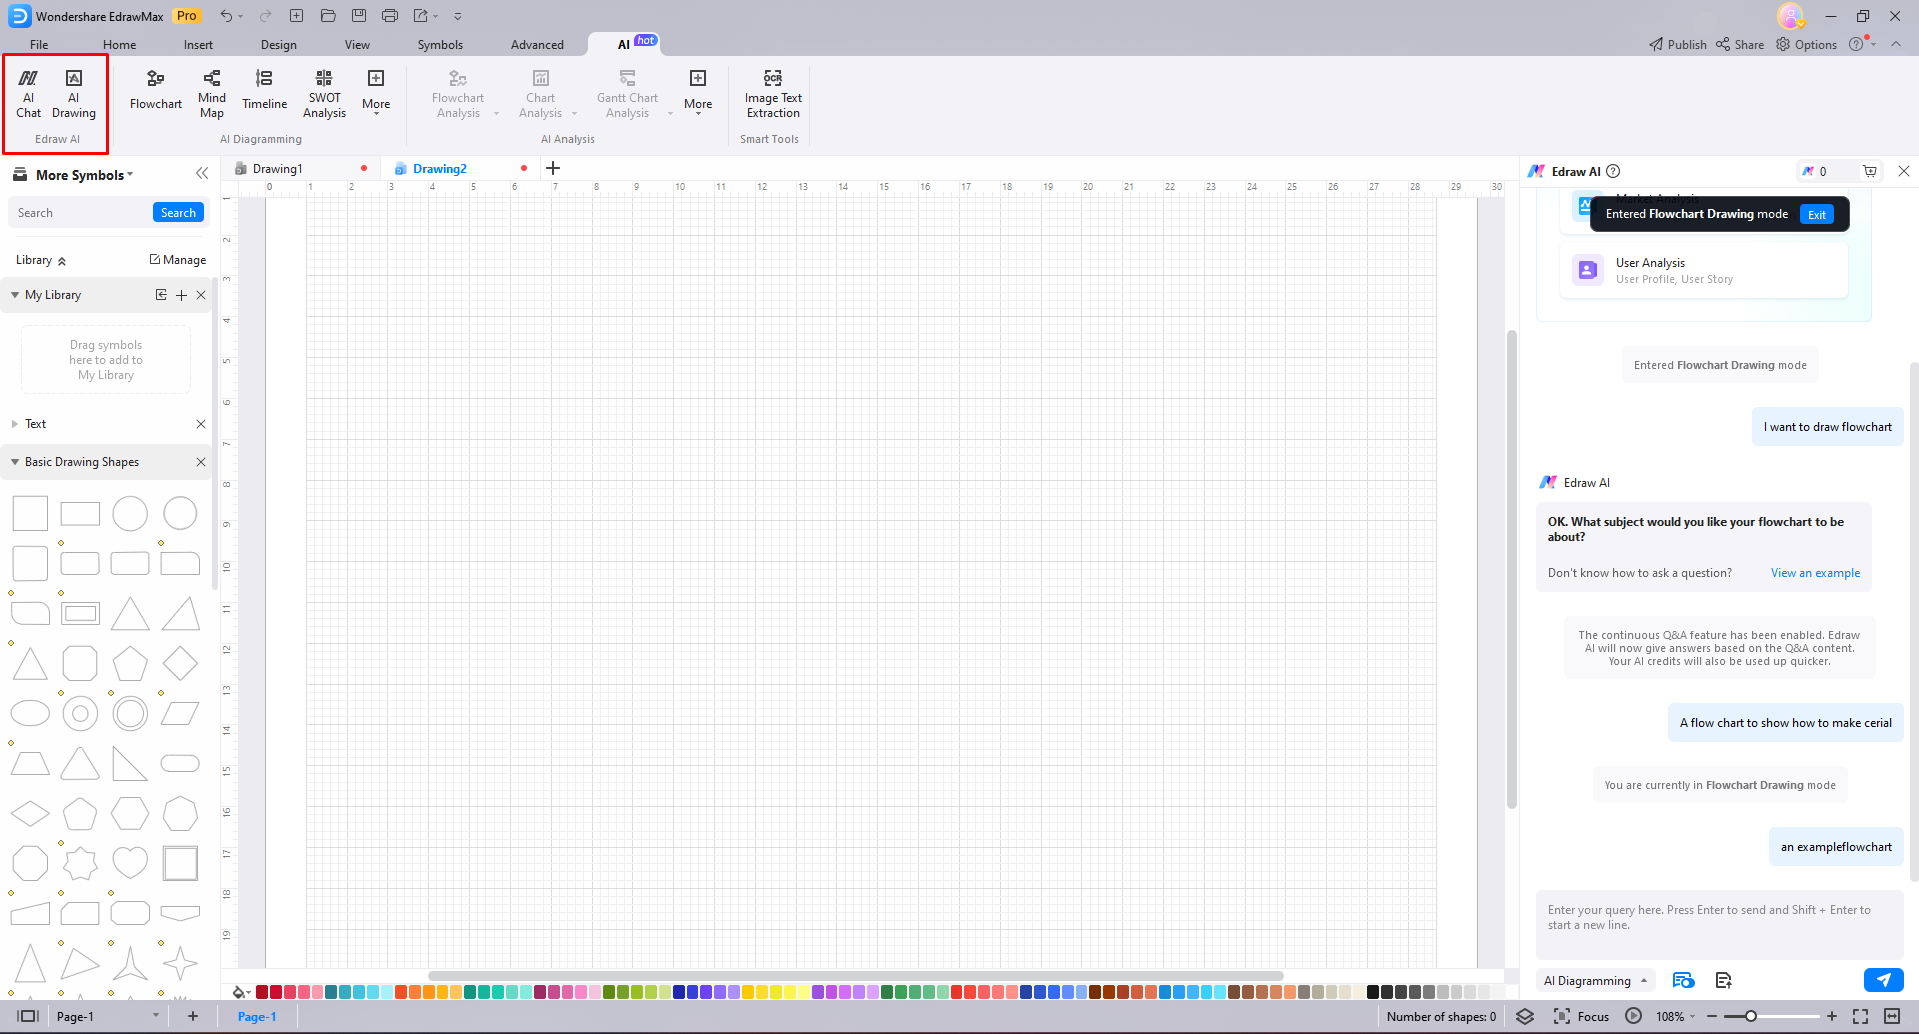Create an AI Mind Map
Image resolution: width=1919 pixels, height=1034 pixels.
[212, 94]
